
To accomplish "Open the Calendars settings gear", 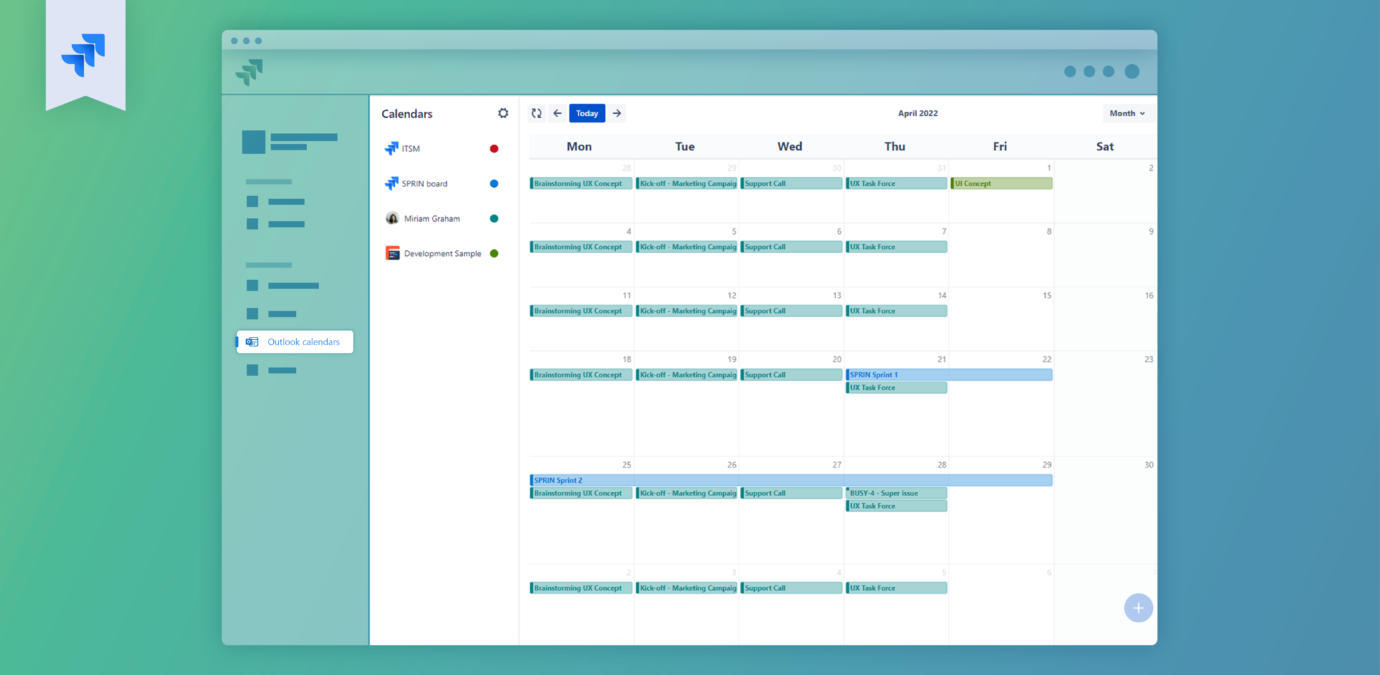I will [503, 113].
